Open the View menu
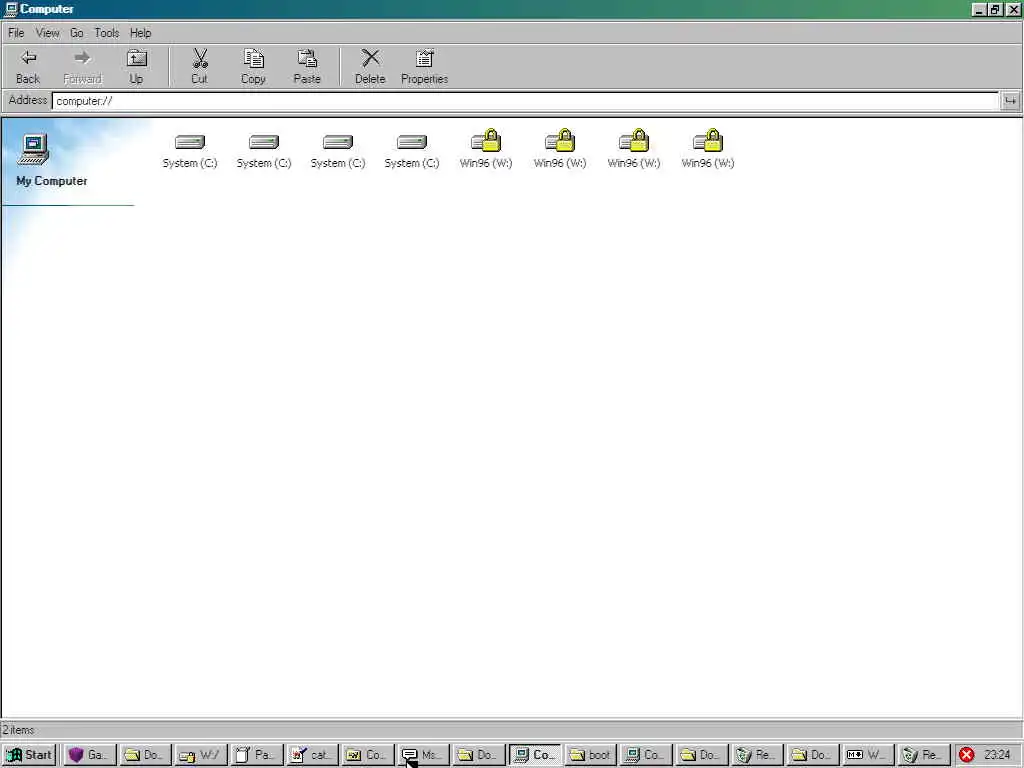 [x=48, y=33]
